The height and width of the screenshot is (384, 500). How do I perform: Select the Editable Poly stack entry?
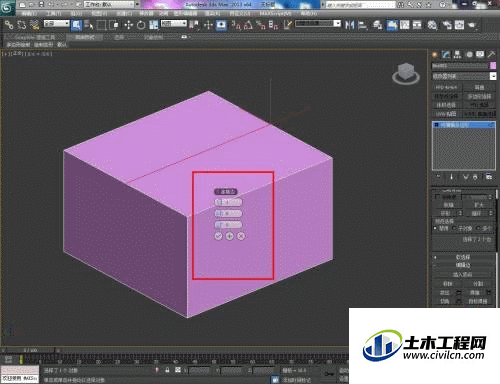[x=464, y=125]
